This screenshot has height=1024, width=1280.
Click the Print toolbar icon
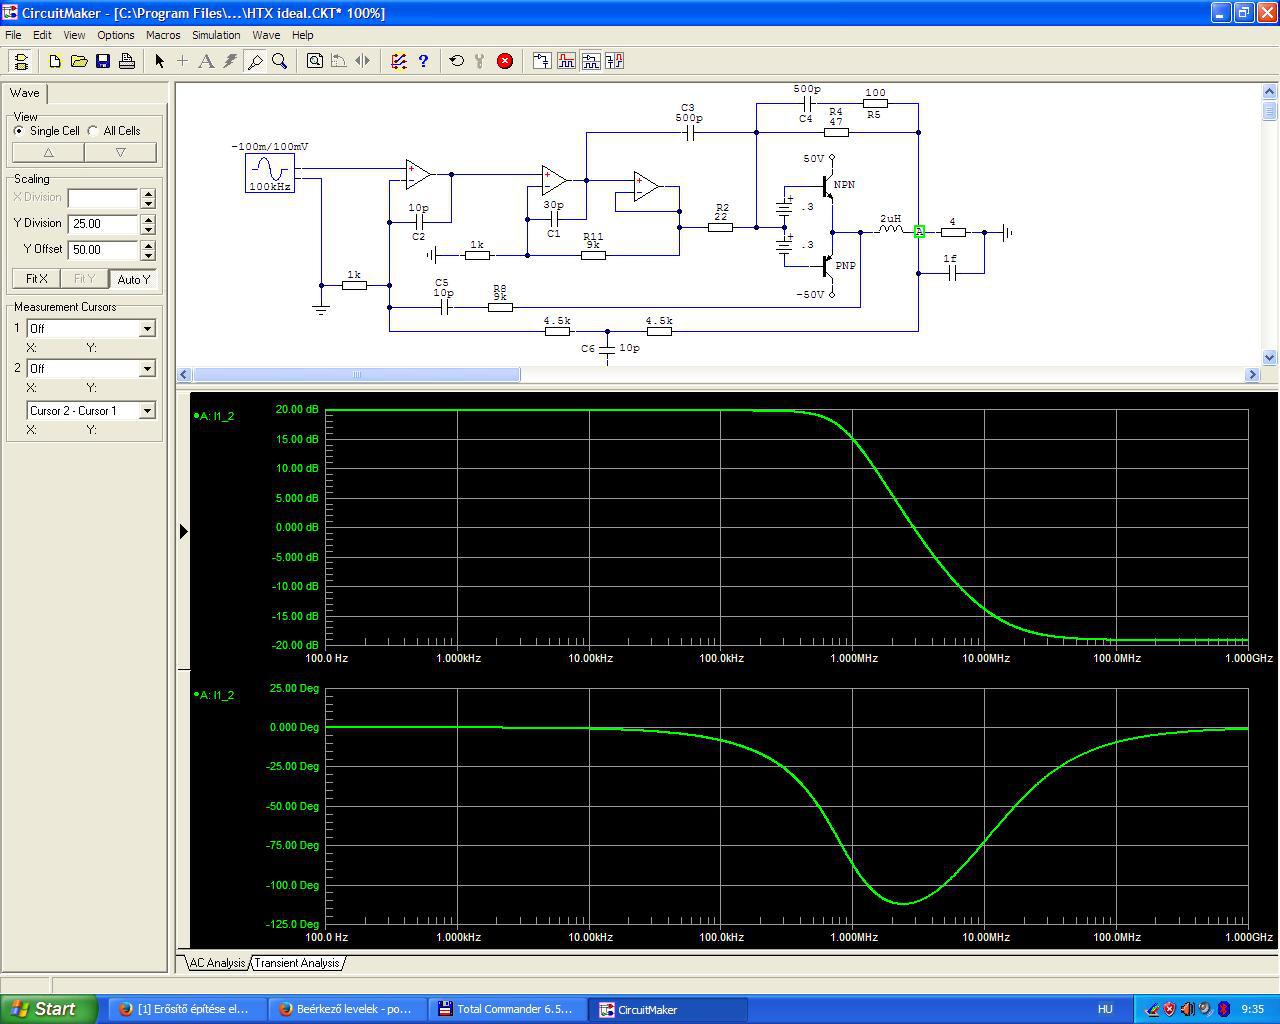(127, 61)
